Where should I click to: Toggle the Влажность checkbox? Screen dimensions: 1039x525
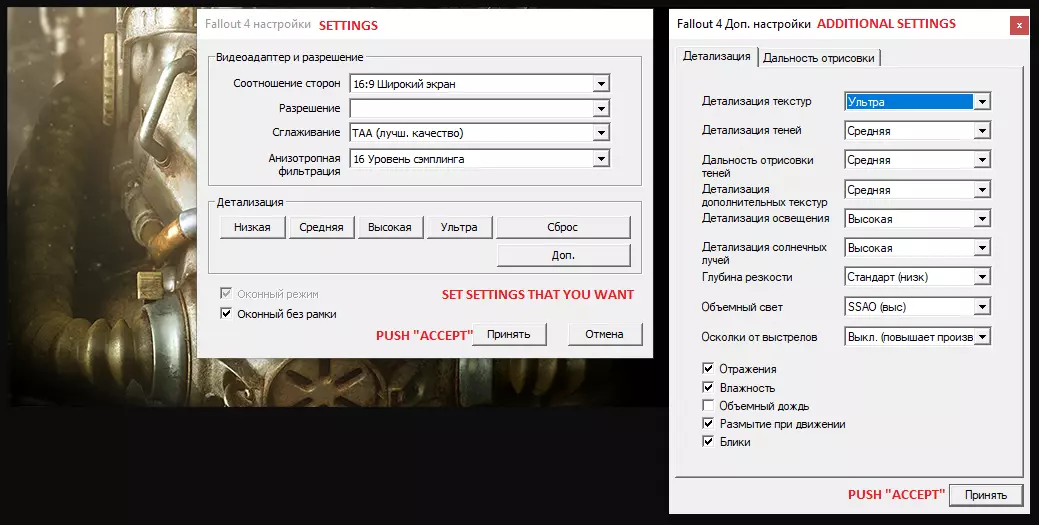[708, 387]
